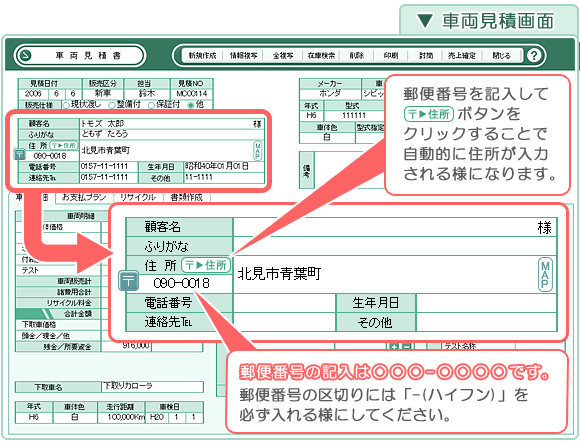580x445 pixels.
Task: Open MAP from the enlarged address view
Action: (x=545, y=275)
